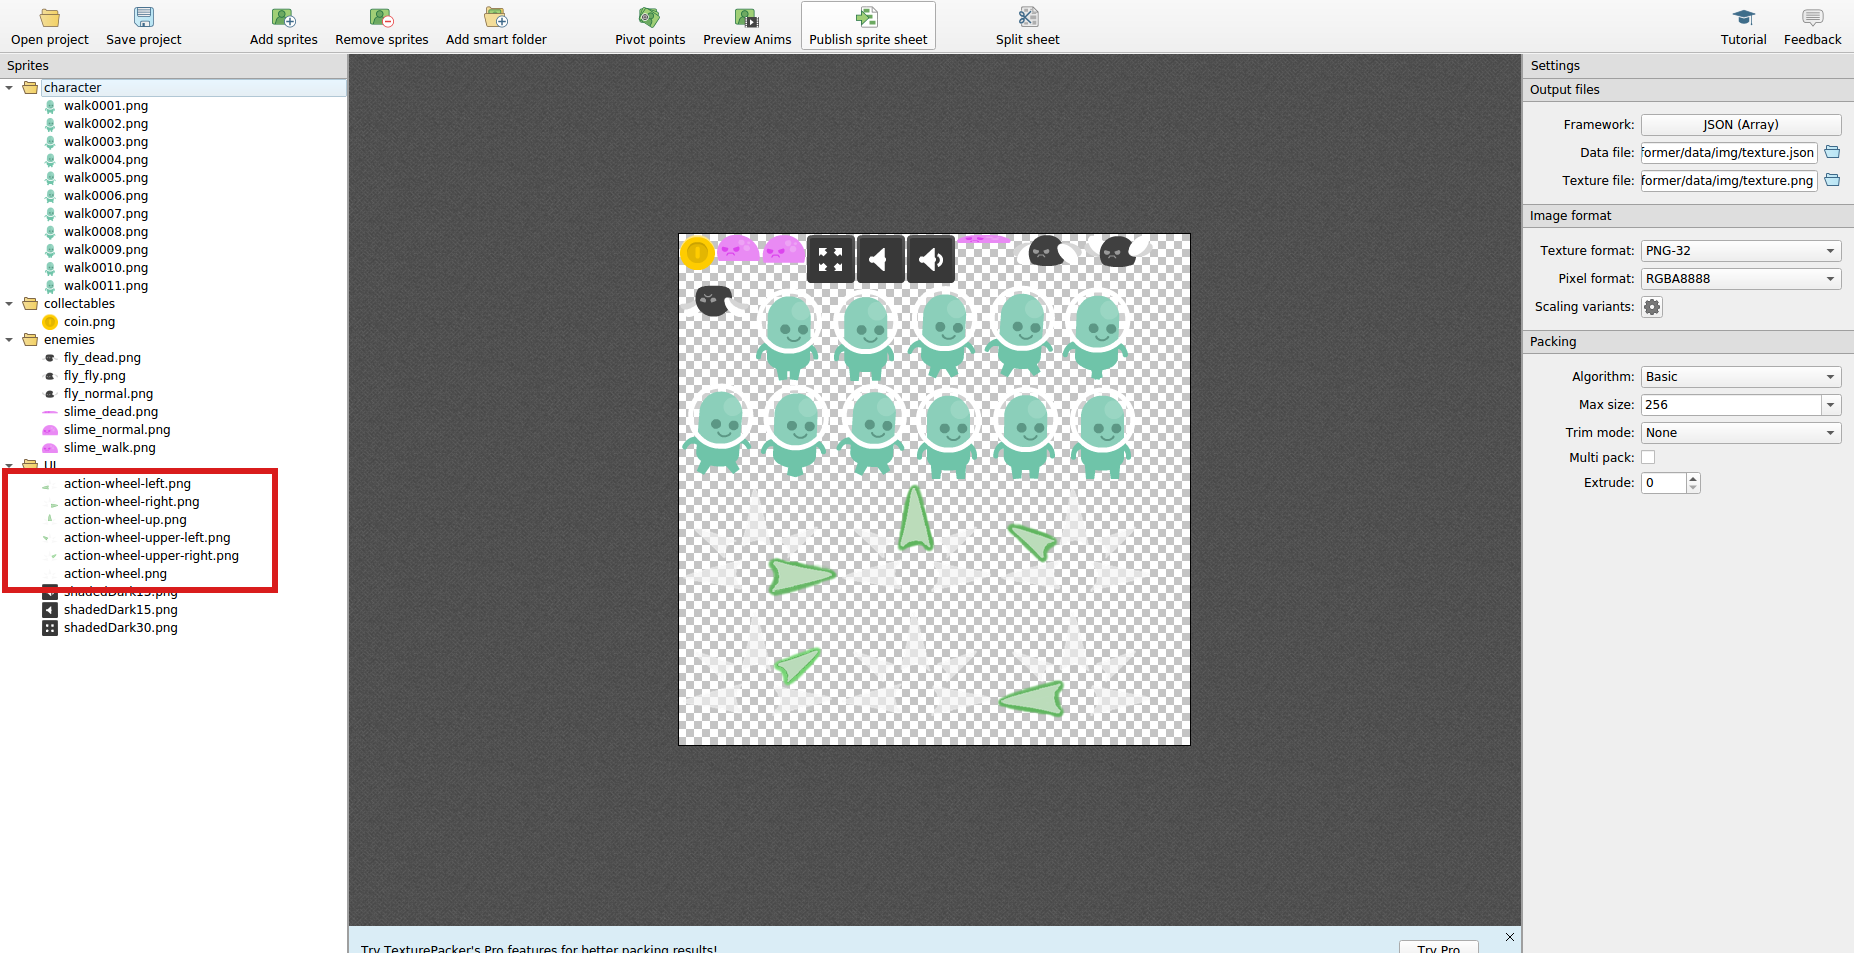Screen dimensions: 1854x953
Task: Change Texture format from PNG-32
Action: pos(1829,250)
